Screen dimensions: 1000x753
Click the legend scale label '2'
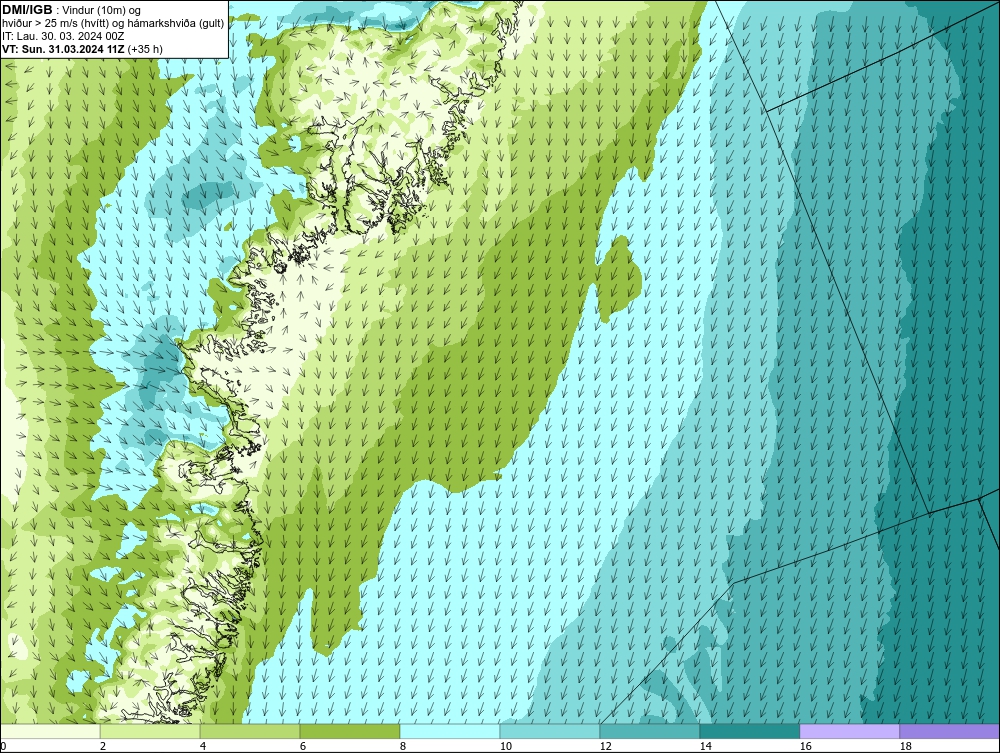(x=103, y=746)
